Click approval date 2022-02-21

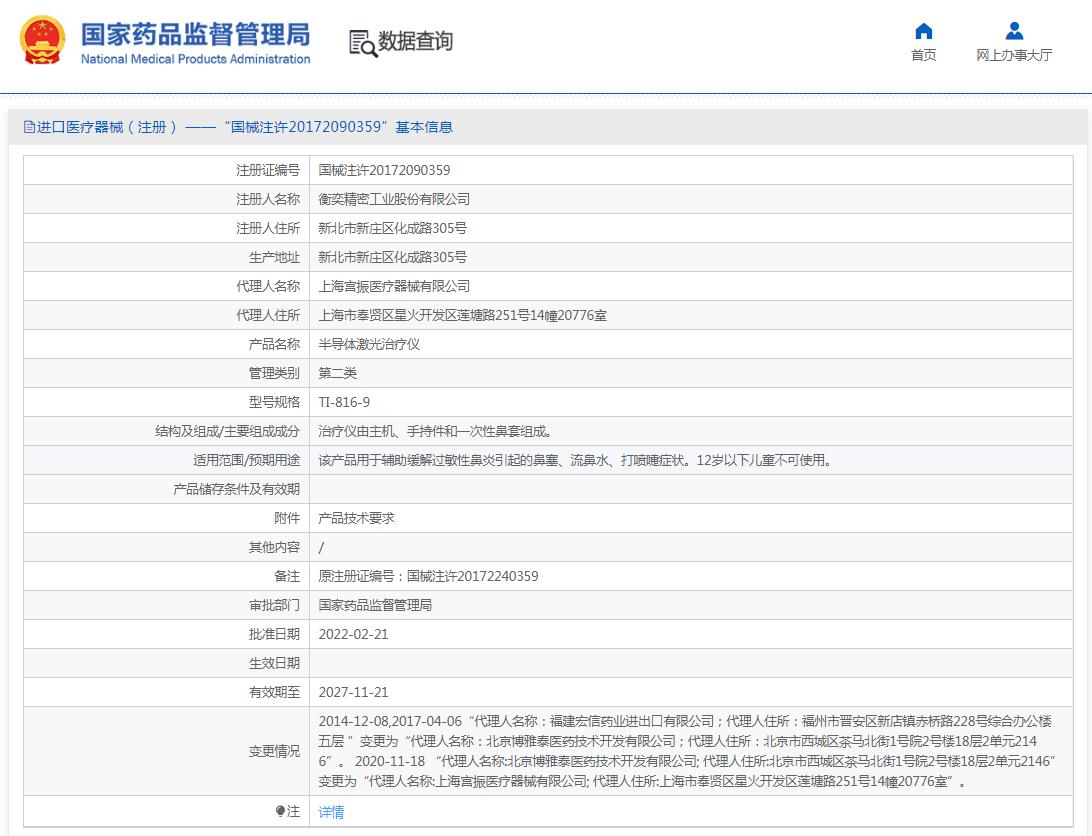353,635
